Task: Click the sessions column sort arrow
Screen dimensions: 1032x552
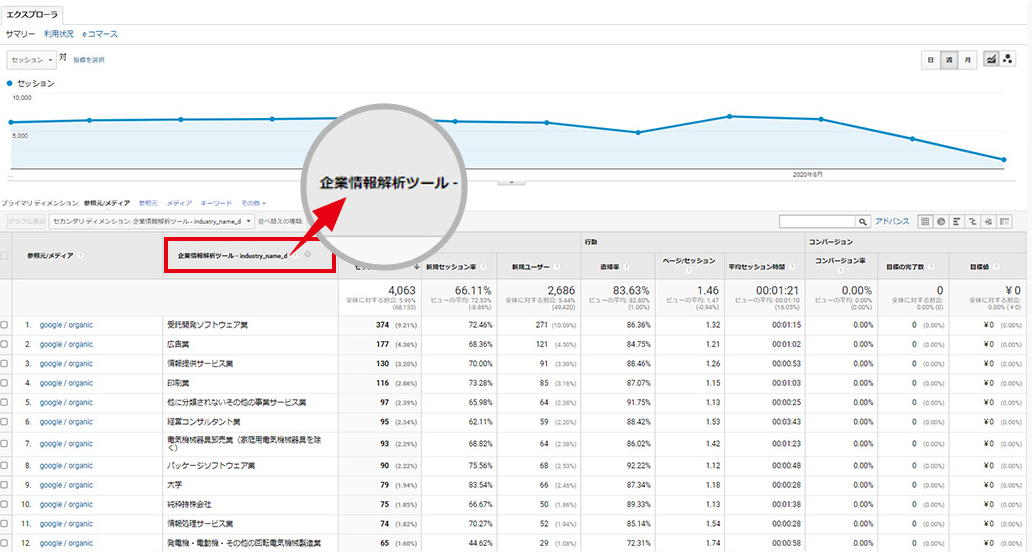Action: (x=417, y=266)
